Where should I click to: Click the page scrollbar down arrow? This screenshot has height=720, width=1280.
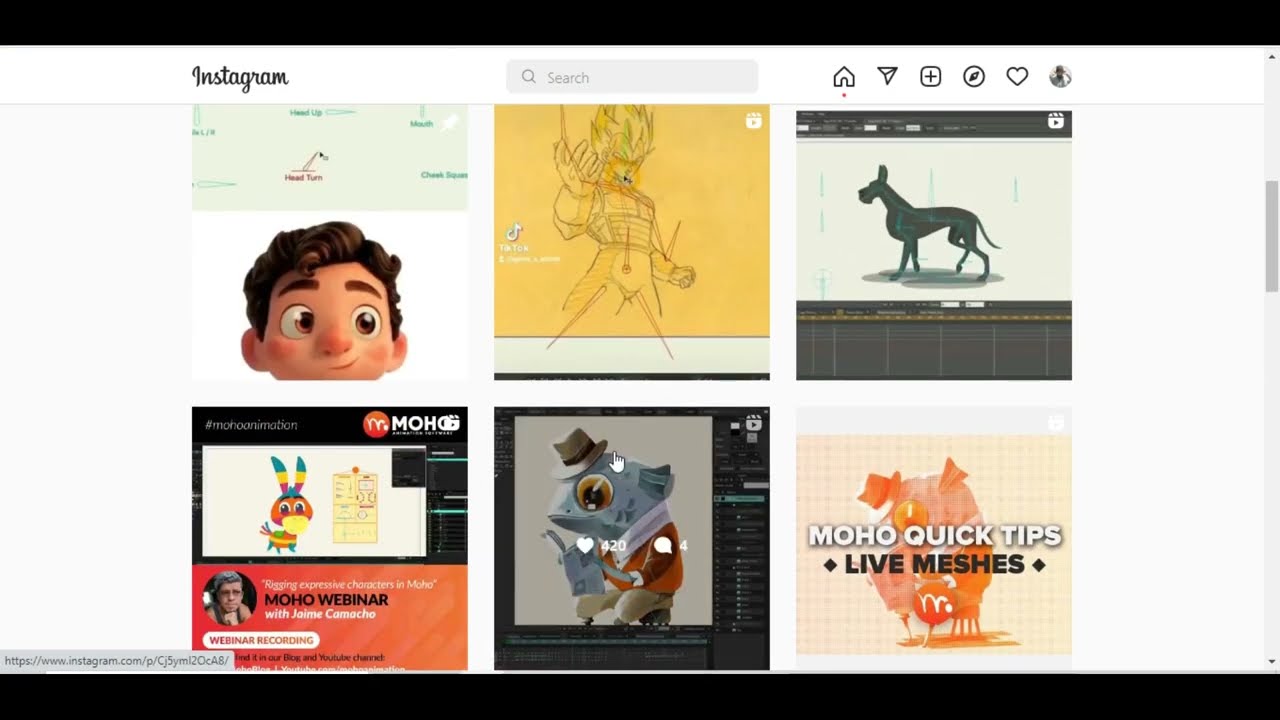pyautogui.click(x=1272, y=662)
